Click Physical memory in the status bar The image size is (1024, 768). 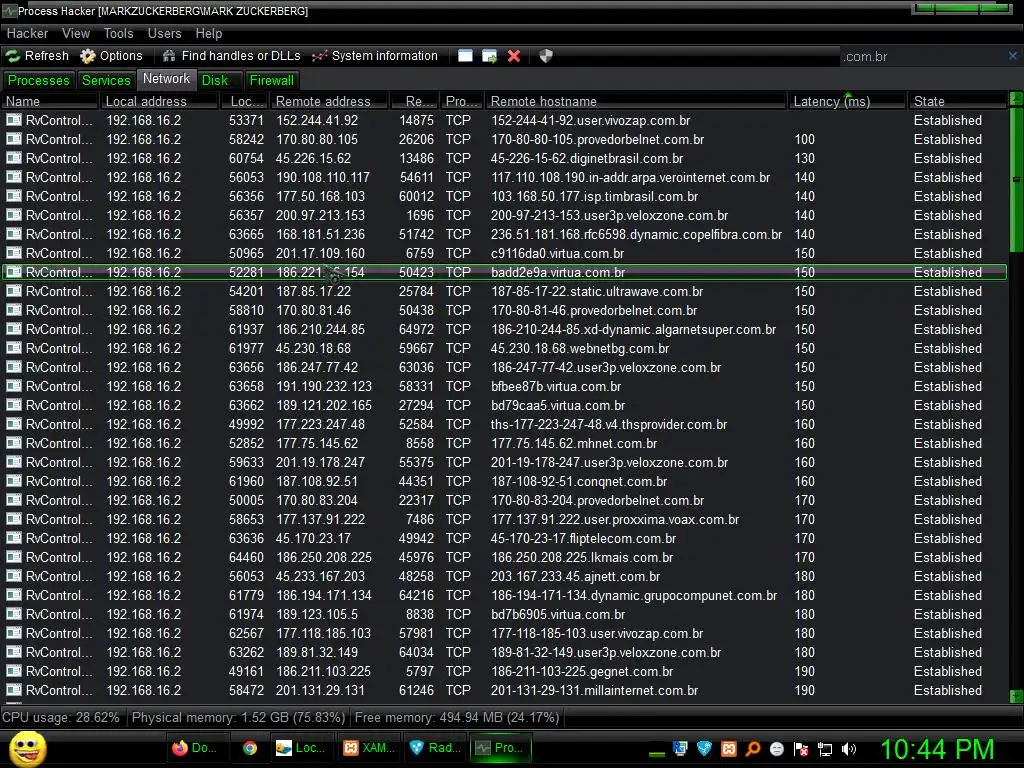(238, 717)
